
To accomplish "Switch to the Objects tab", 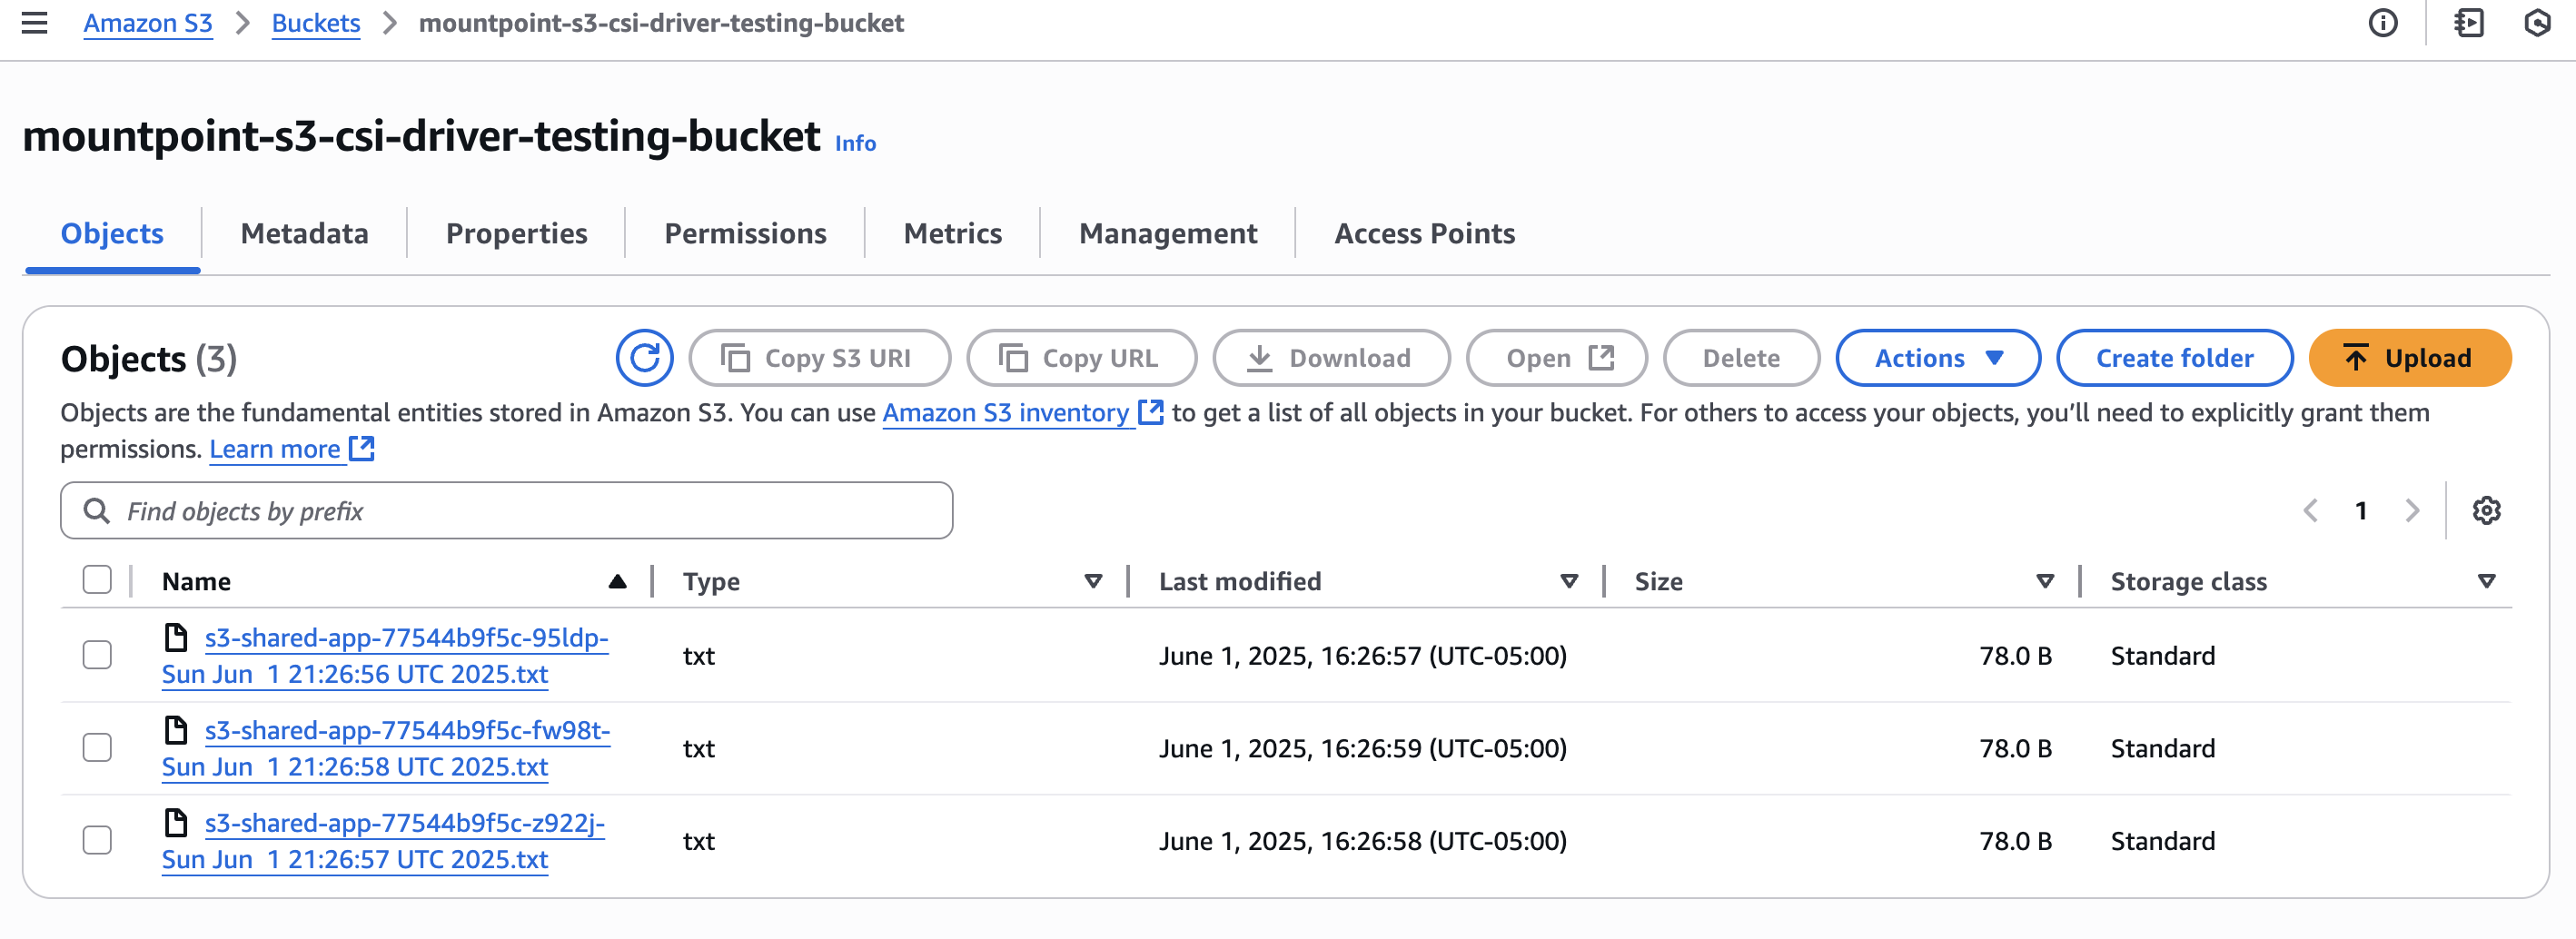I will click(112, 233).
